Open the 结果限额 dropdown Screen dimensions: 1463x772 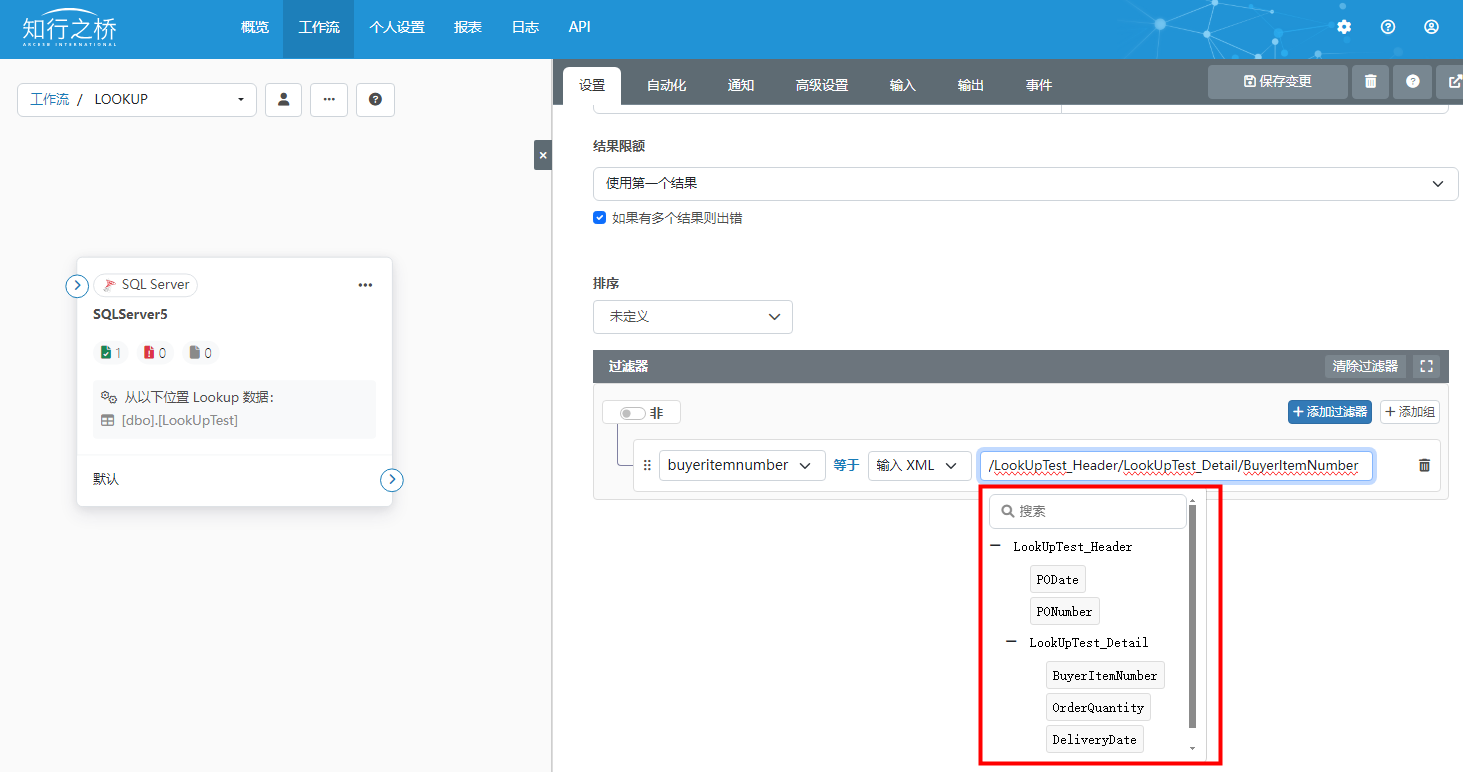[x=1025, y=184]
